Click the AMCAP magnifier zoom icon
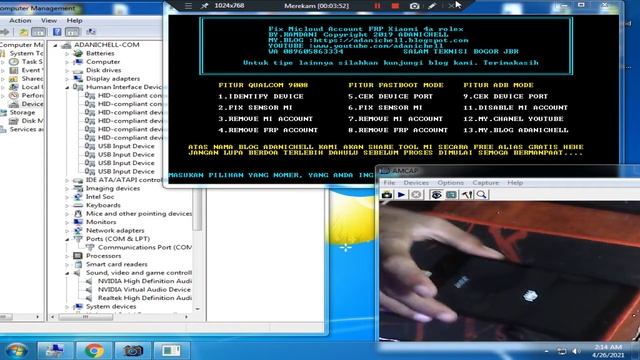This screenshot has width=640, height=360. click(482, 195)
